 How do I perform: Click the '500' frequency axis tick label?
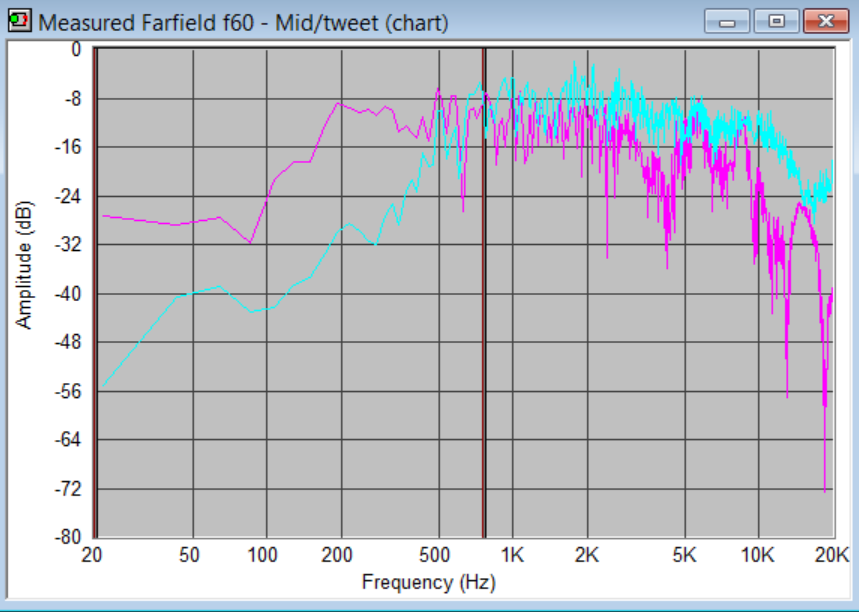[434, 556]
